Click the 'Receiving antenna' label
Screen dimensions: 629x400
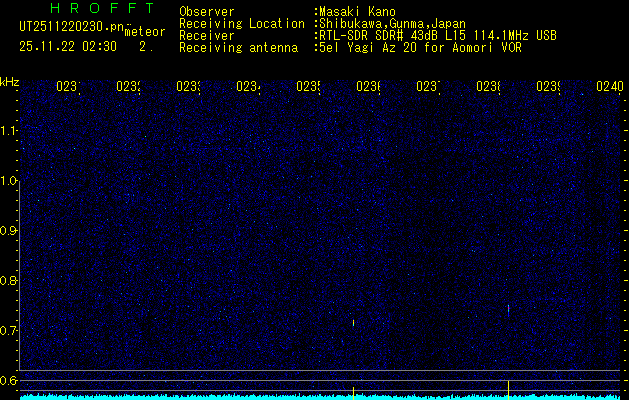click(x=238, y=48)
